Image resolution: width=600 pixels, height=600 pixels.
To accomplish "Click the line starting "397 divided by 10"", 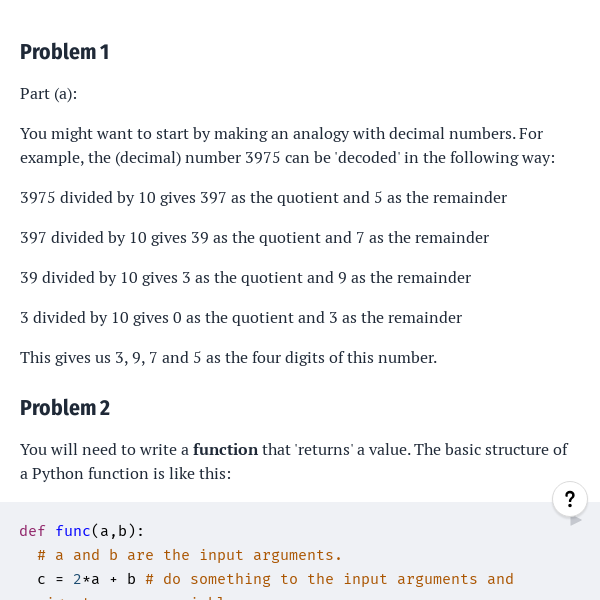I will click(x=254, y=238).
